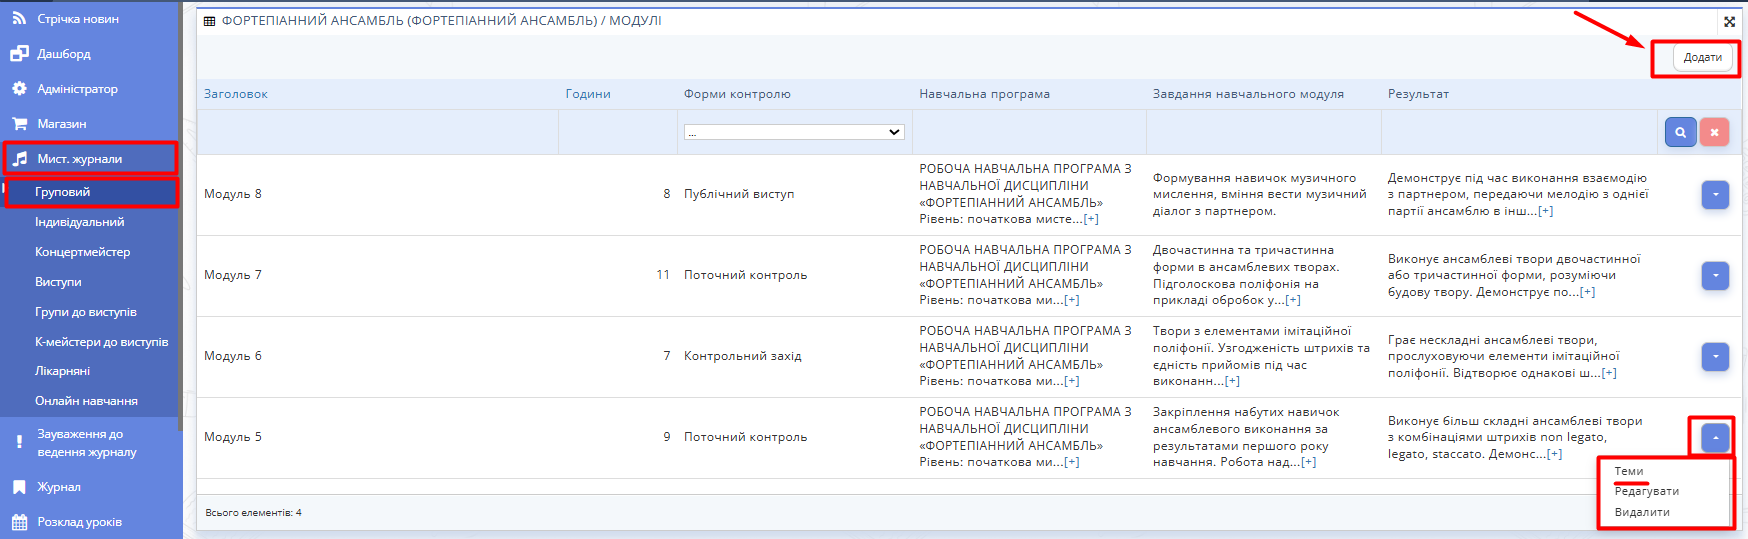
Task: Expand truncated Результат text of Модуль 8
Action: [1546, 211]
